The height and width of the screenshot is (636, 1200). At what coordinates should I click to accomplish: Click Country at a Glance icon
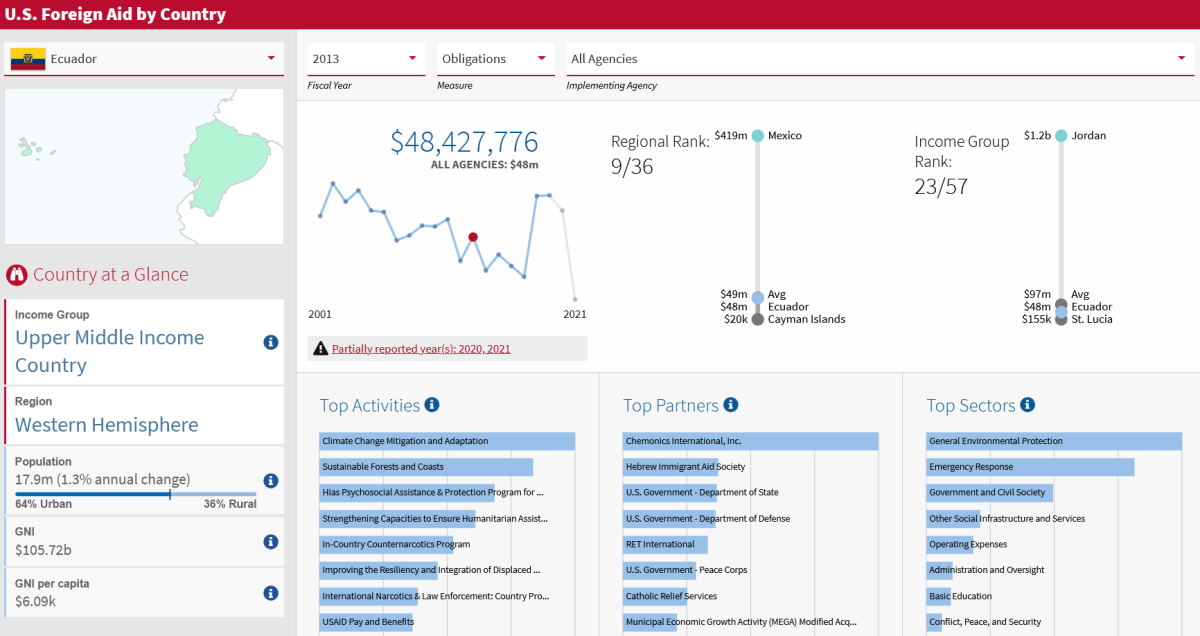(16, 275)
